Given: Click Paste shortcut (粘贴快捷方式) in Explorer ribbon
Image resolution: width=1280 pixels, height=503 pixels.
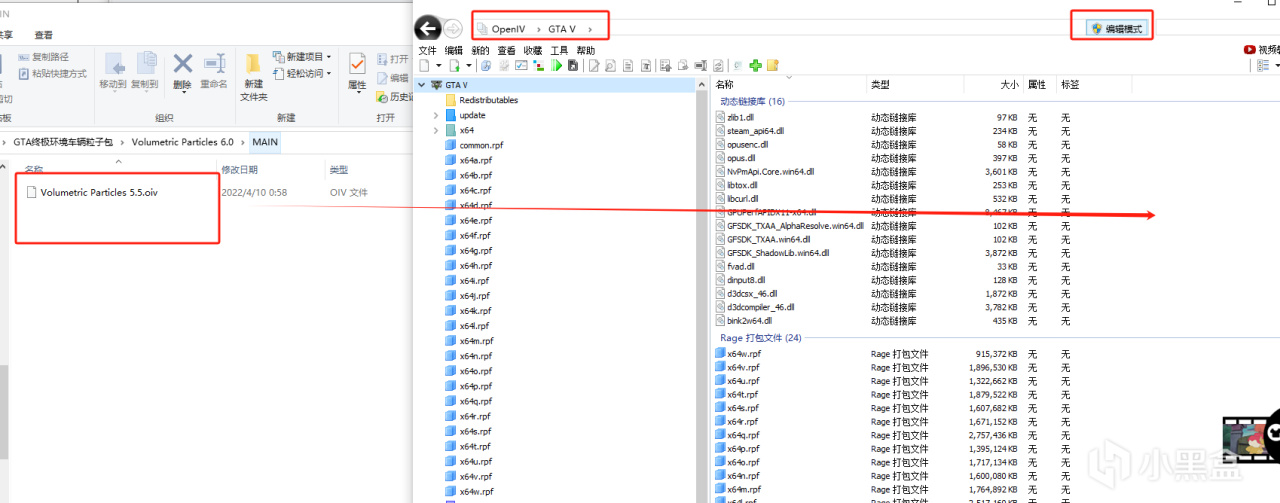Looking at the screenshot, I should coord(52,74).
